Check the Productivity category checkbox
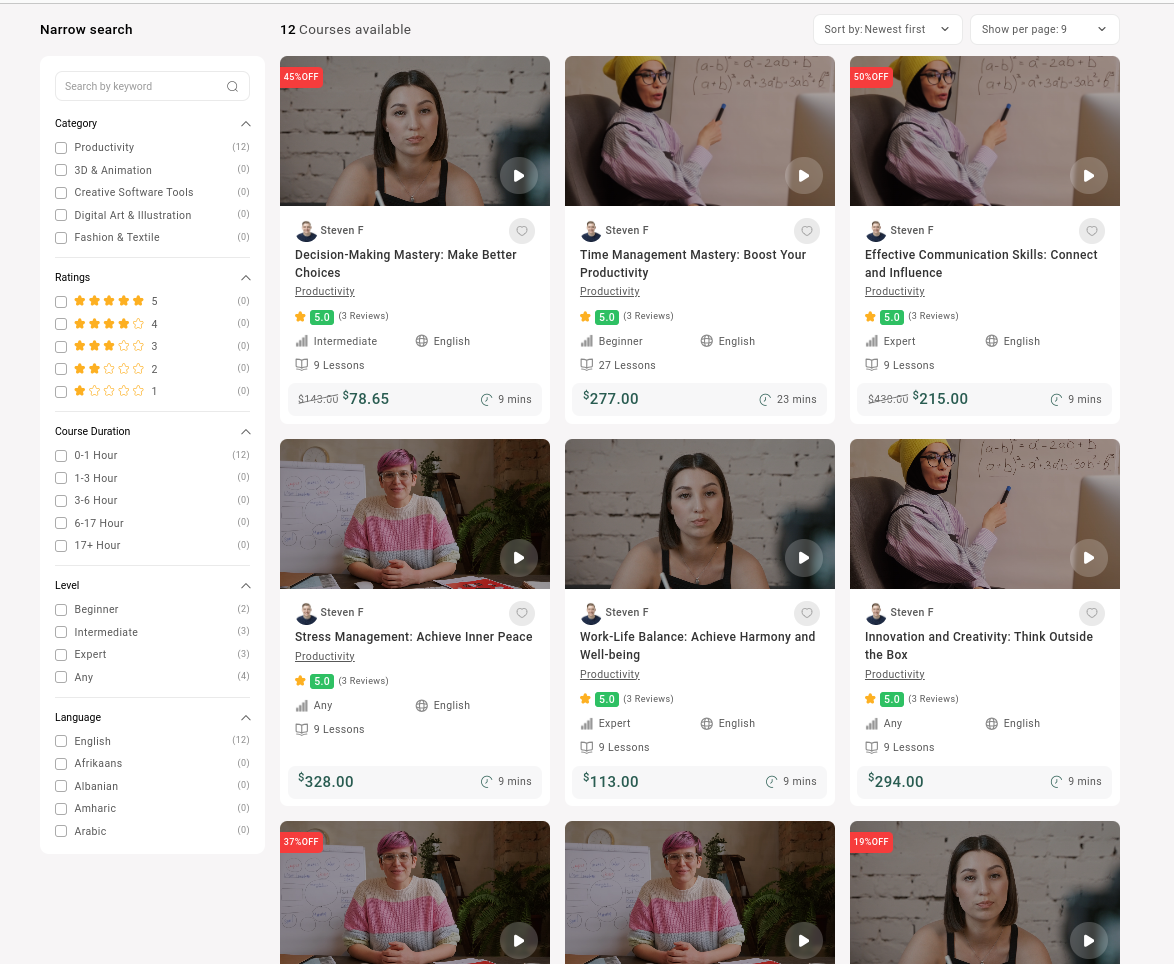This screenshot has height=964, width=1174. pos(61,148)
